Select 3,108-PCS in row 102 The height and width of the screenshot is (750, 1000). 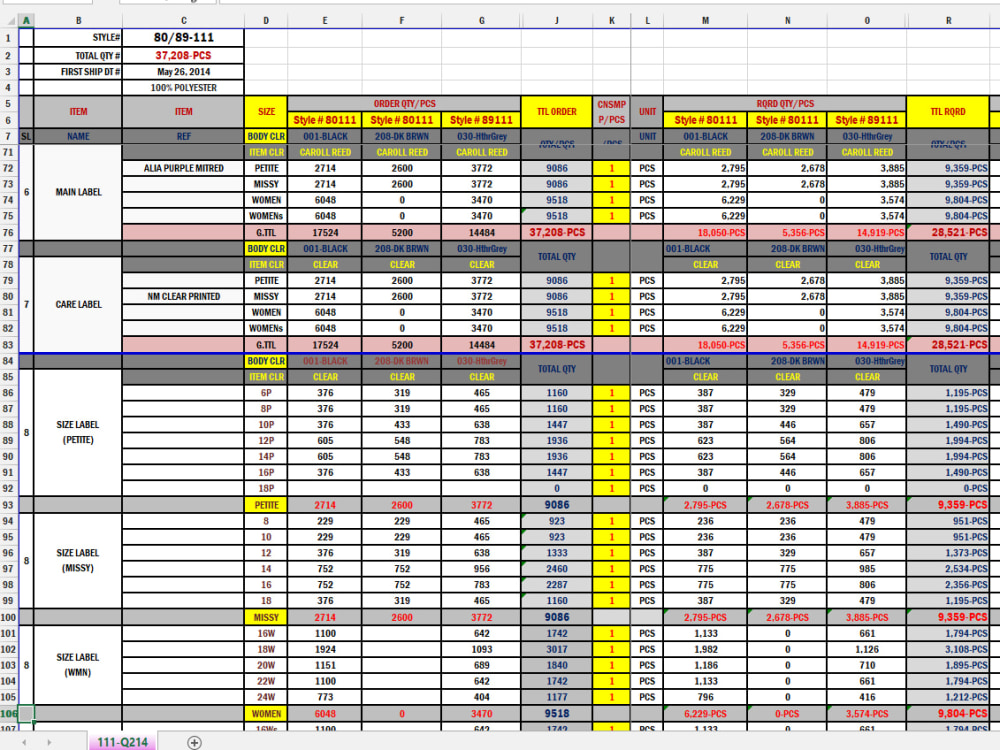coord(948,649)
